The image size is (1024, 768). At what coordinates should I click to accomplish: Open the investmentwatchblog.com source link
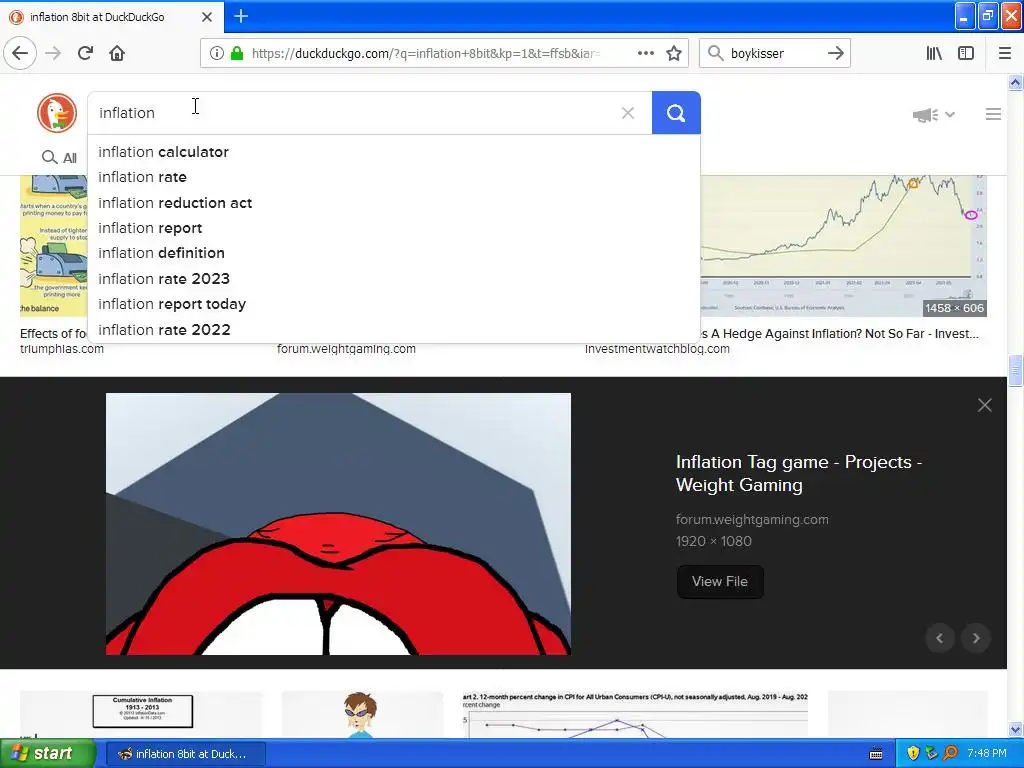pos(657,349)
